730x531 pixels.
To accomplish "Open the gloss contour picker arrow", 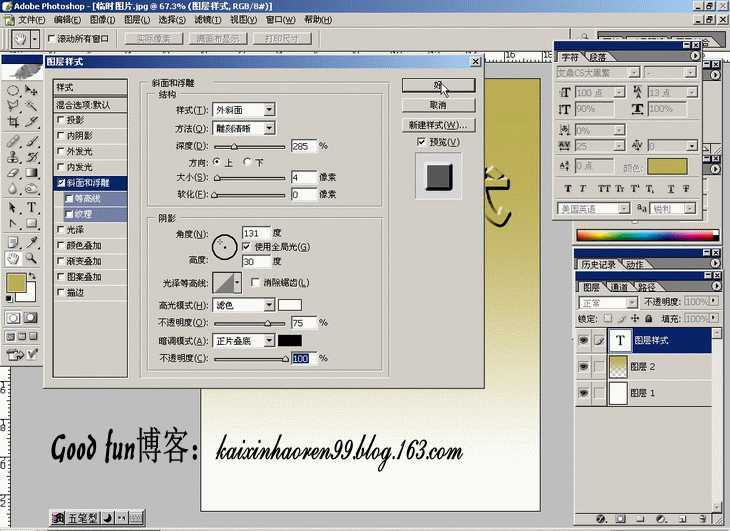I will pos(237,282).
